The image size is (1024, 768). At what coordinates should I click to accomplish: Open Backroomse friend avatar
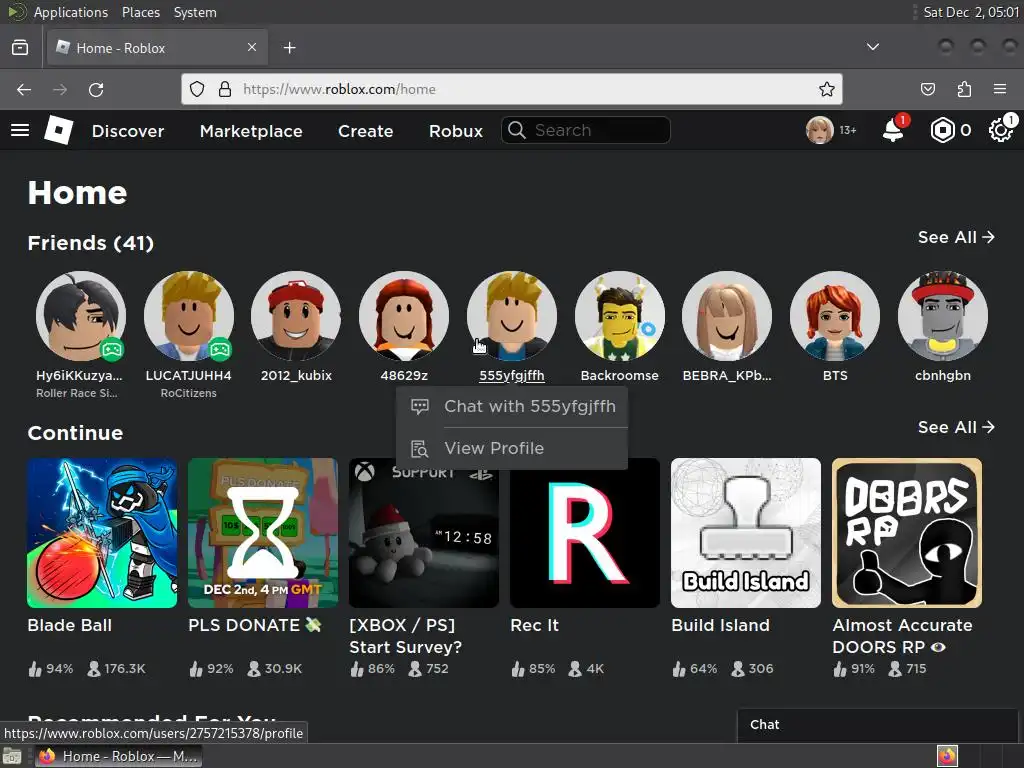pos(620,316)
